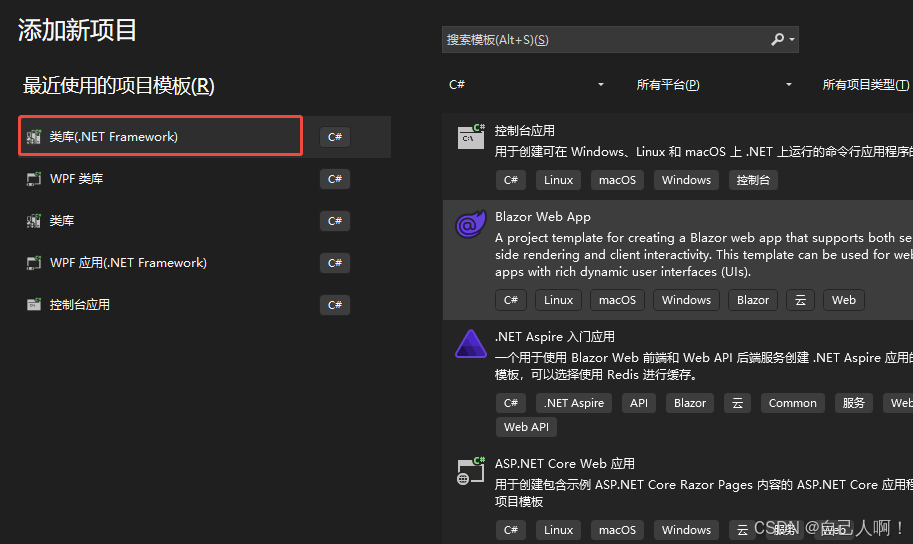
Task: Select the 类库 recent template row
Action: (205, 221)
